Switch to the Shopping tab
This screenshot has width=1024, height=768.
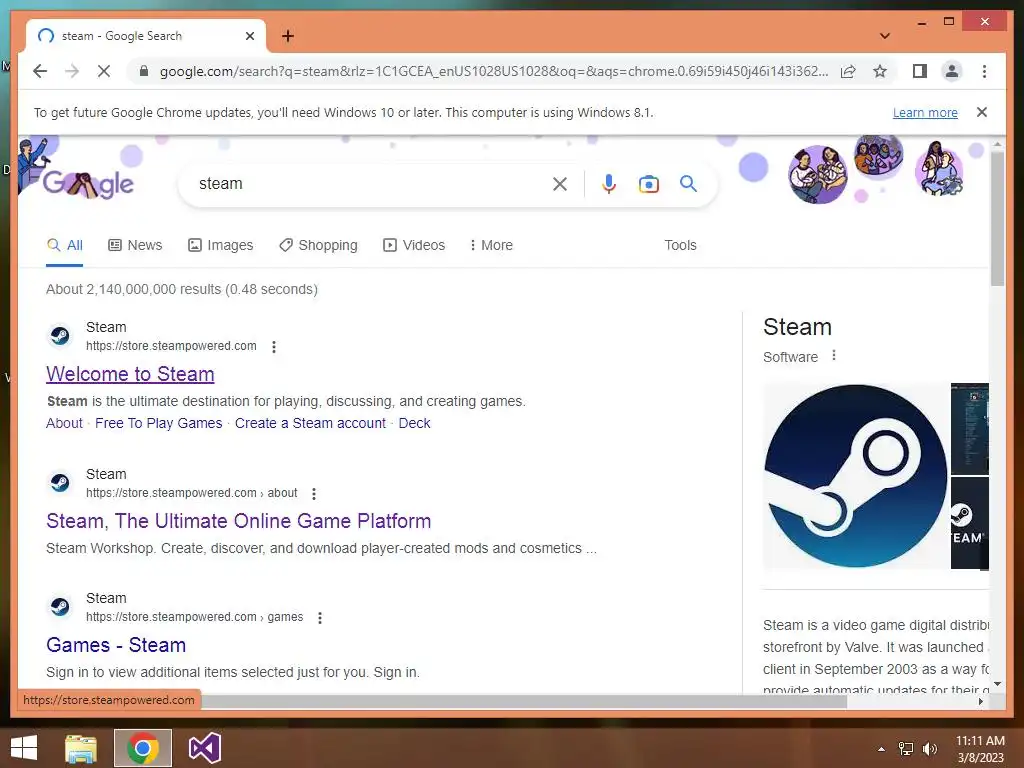319,246
